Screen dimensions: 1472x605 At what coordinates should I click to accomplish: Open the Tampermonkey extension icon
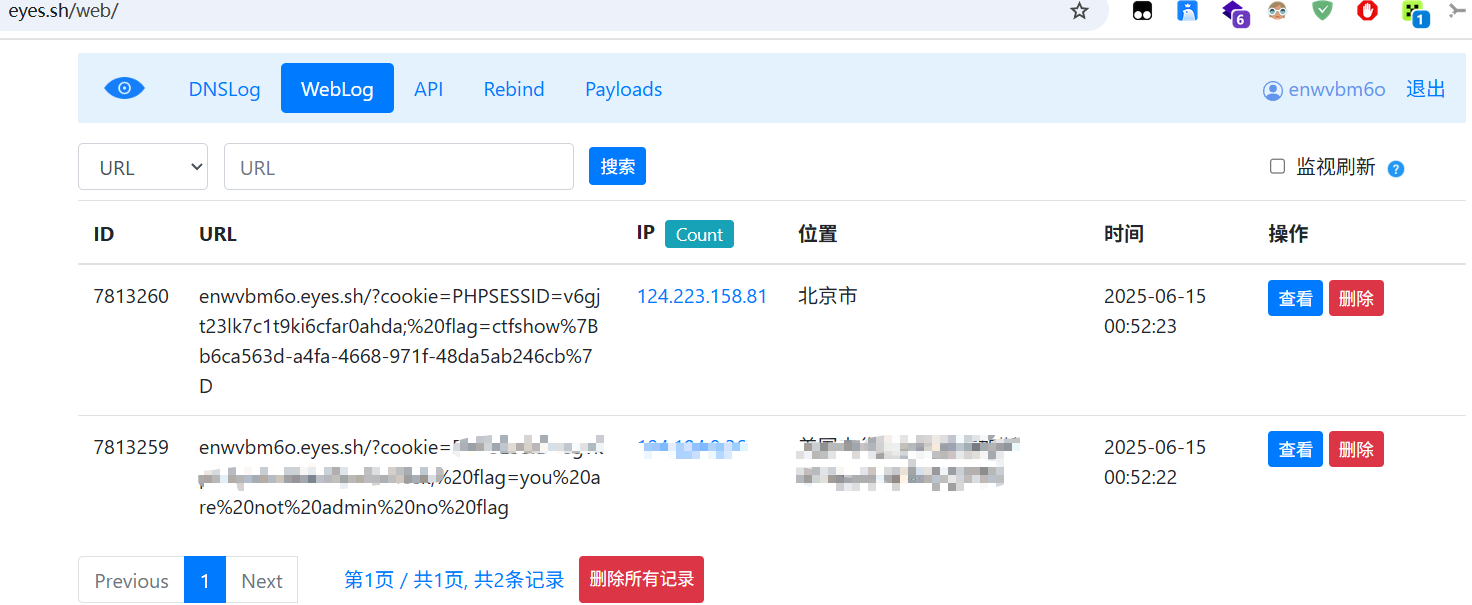tap(1142, 11)
